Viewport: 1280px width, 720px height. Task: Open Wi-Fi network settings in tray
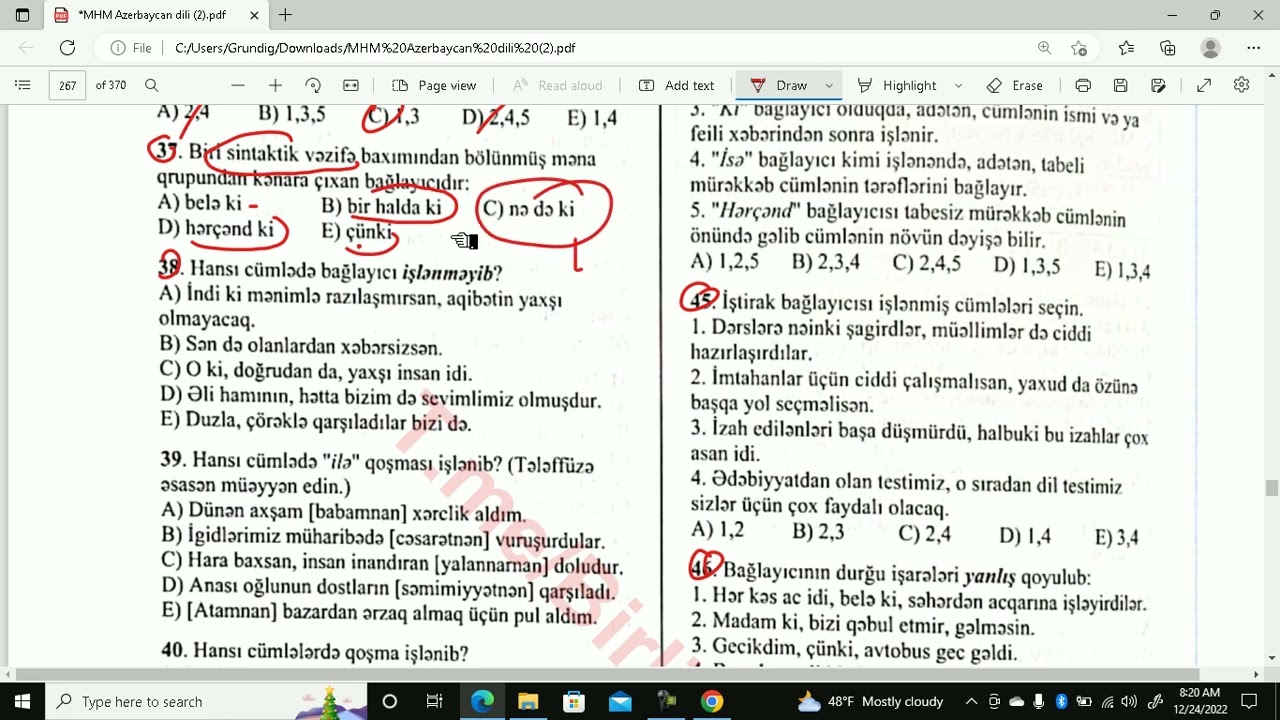click(1108, 701)
